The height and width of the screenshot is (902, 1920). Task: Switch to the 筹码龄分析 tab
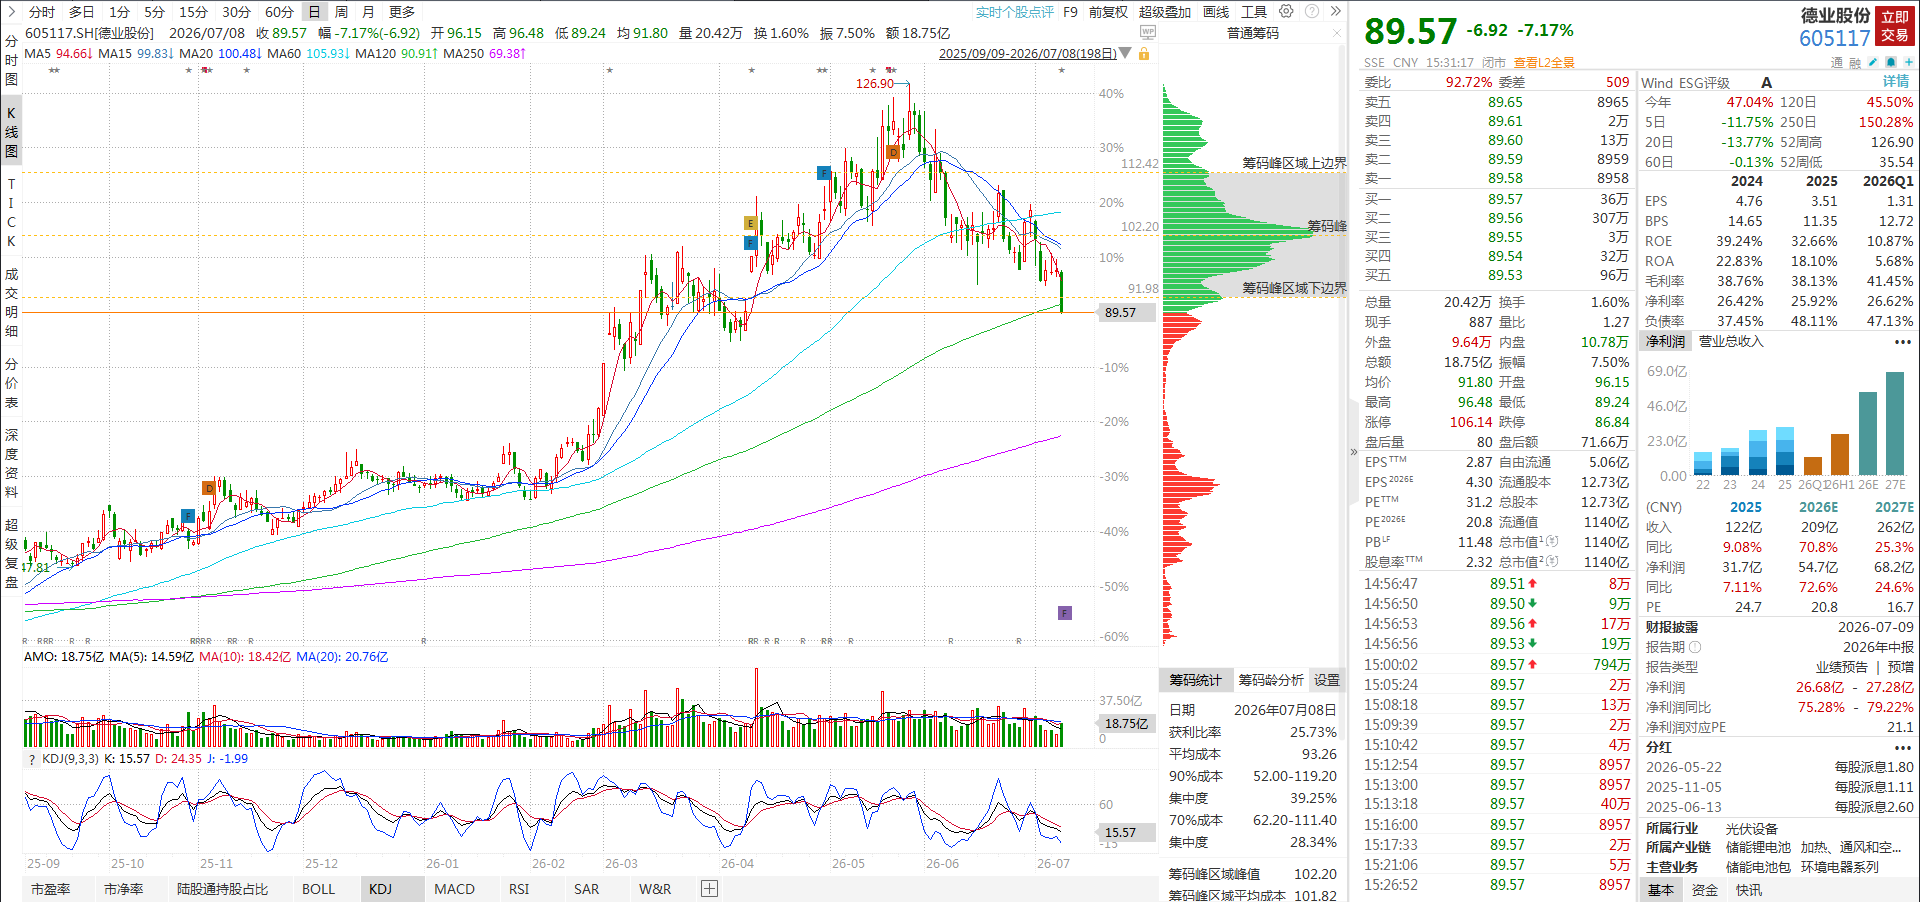coord(1271,680)
